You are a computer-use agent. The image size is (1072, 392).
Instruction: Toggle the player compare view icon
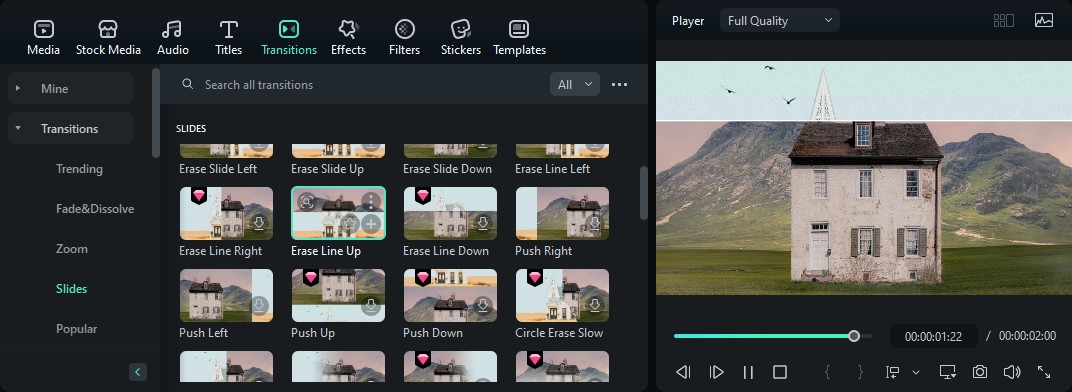1004,21
